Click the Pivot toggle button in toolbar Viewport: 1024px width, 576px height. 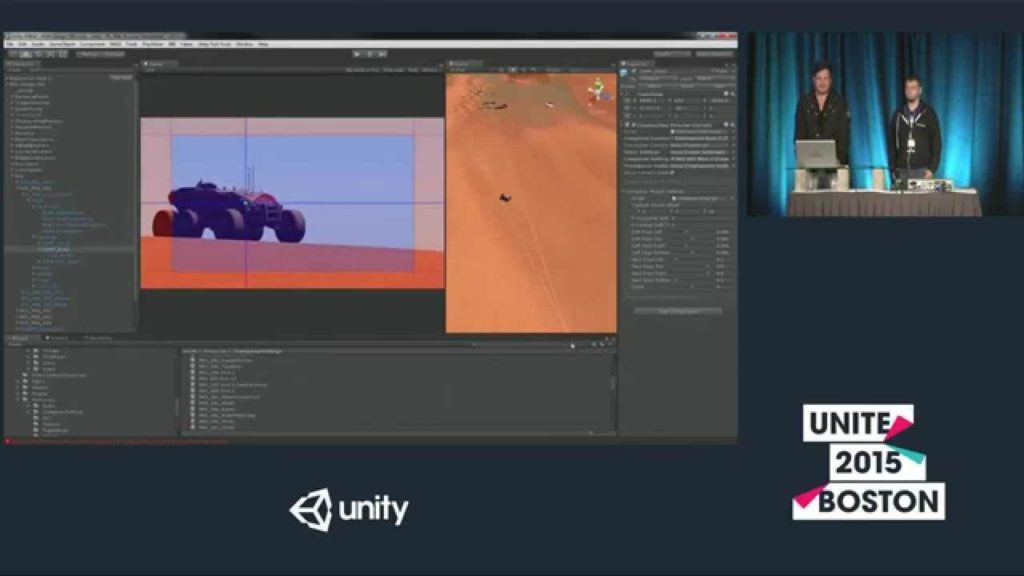[x=86, y=54]
